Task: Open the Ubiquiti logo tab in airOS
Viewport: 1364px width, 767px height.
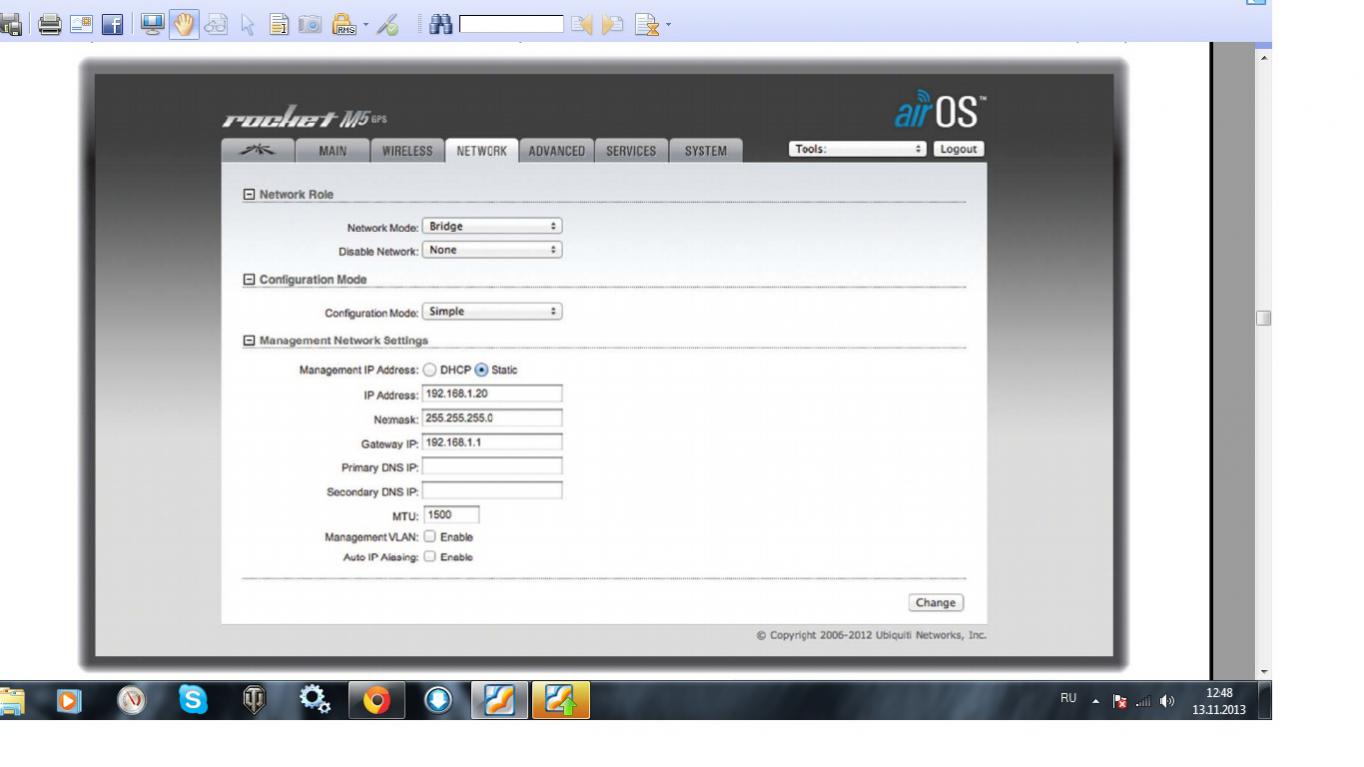Action: pyautogui.click(x=257, y=151)
